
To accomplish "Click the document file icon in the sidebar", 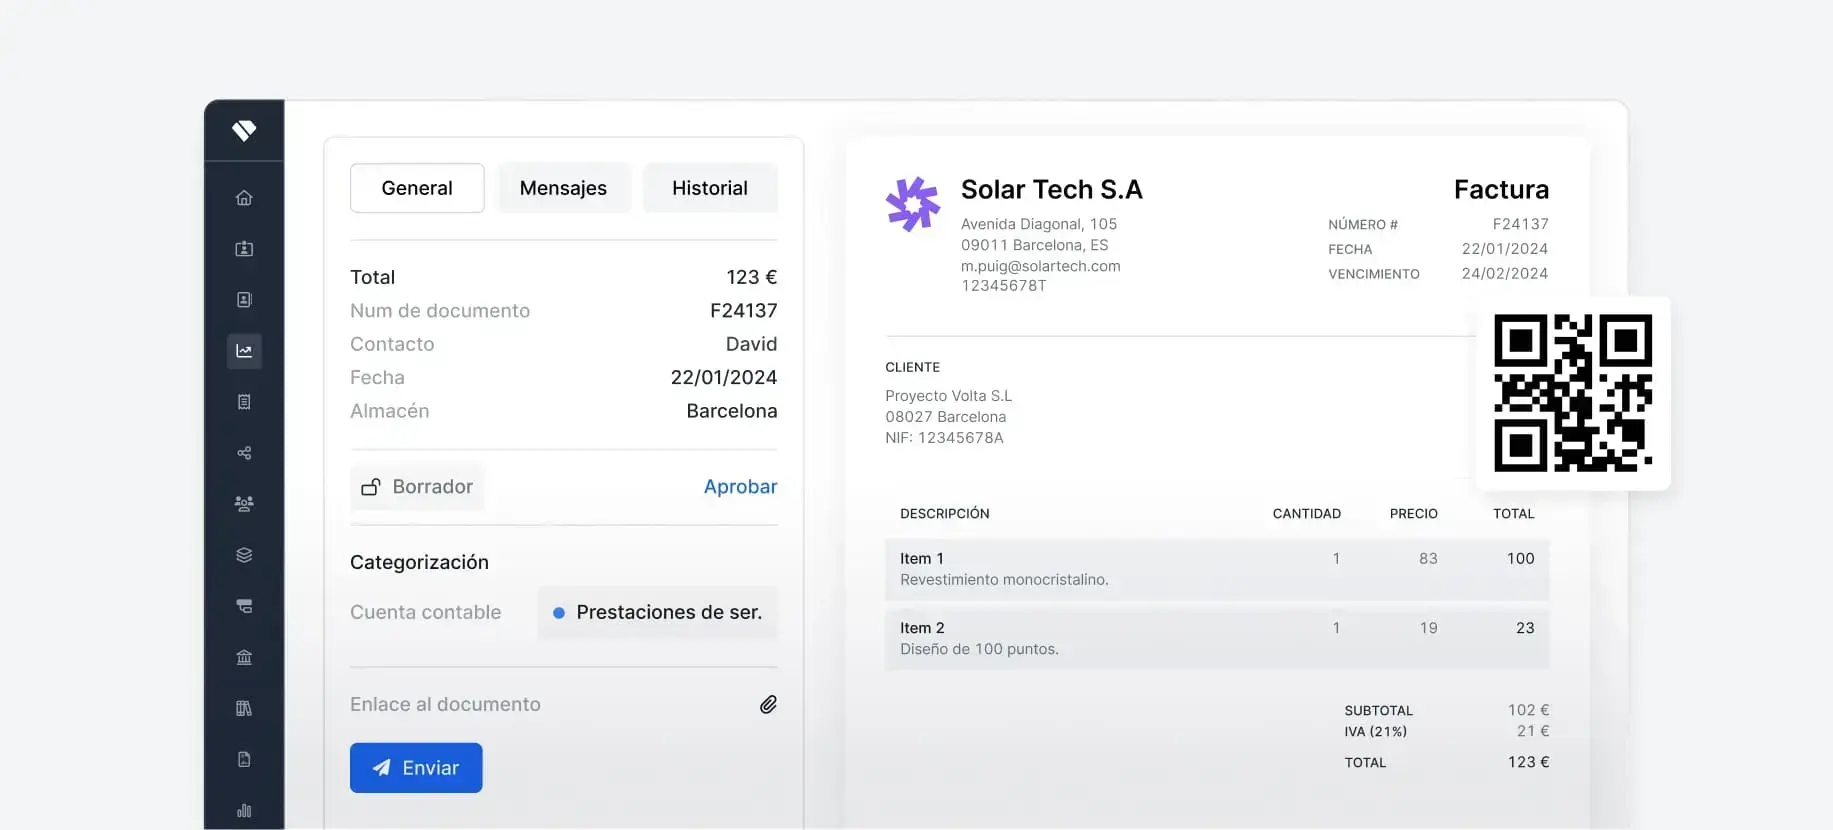I will 244,759.
